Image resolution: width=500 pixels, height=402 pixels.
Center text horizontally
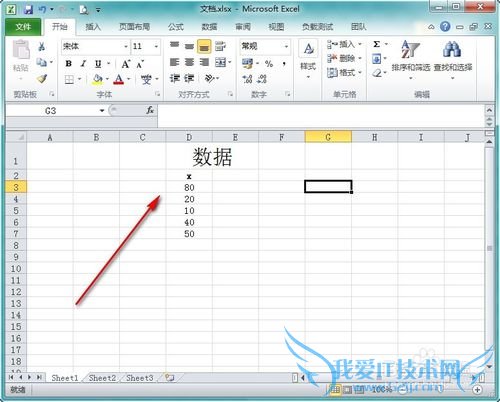pos(189,62)
